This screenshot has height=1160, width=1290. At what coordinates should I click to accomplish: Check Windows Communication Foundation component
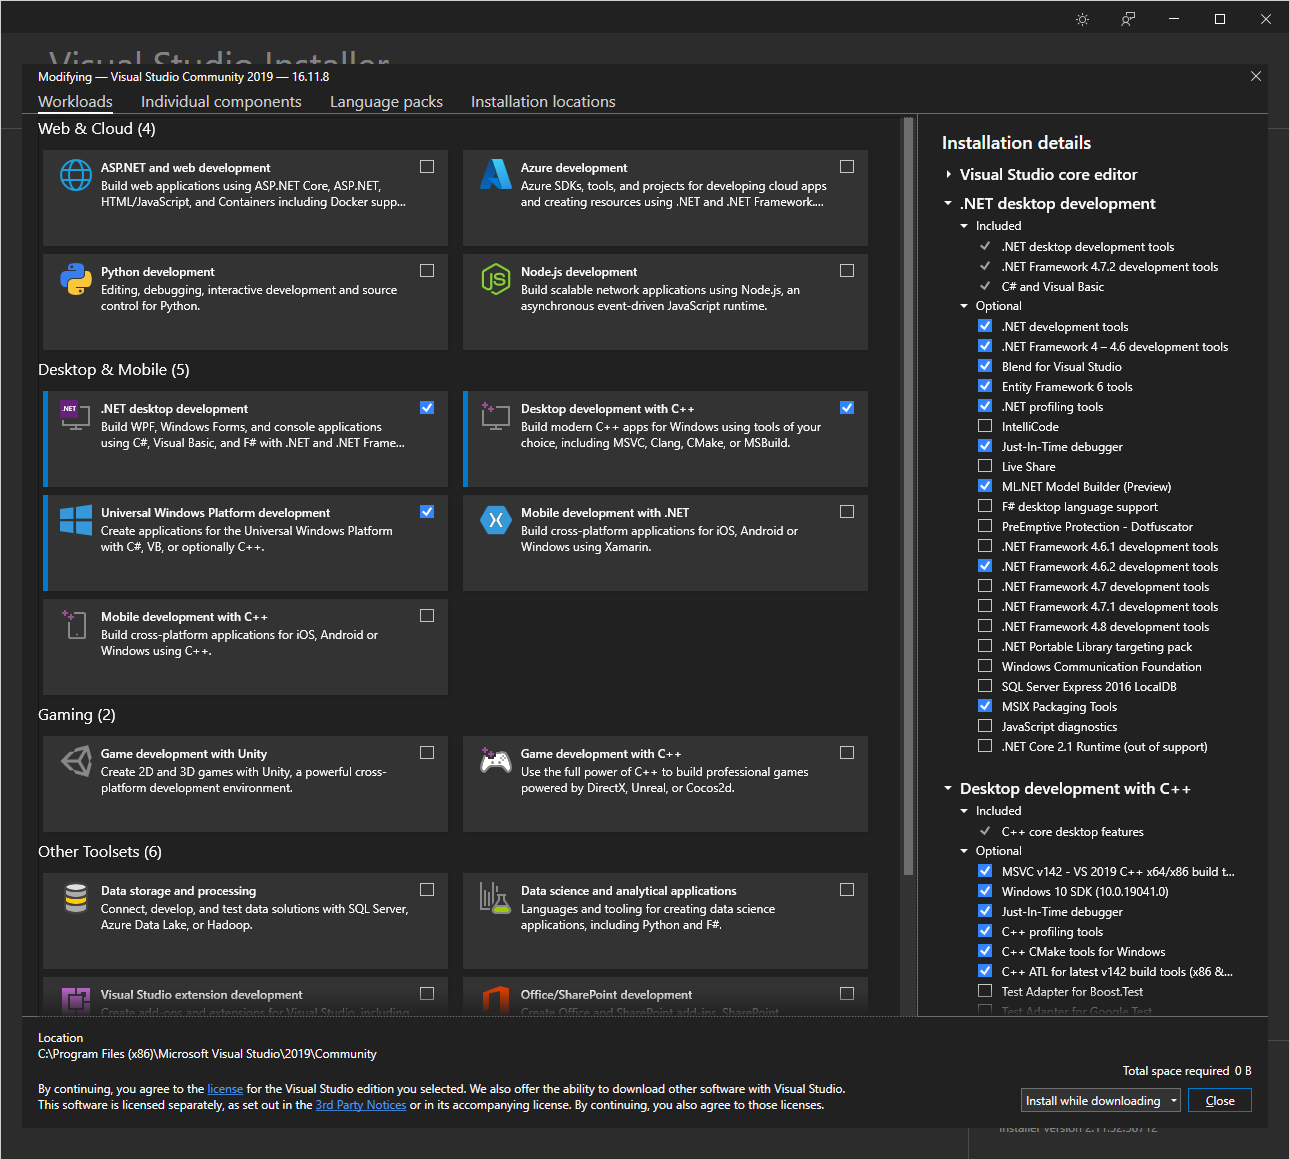pos(985,666)
